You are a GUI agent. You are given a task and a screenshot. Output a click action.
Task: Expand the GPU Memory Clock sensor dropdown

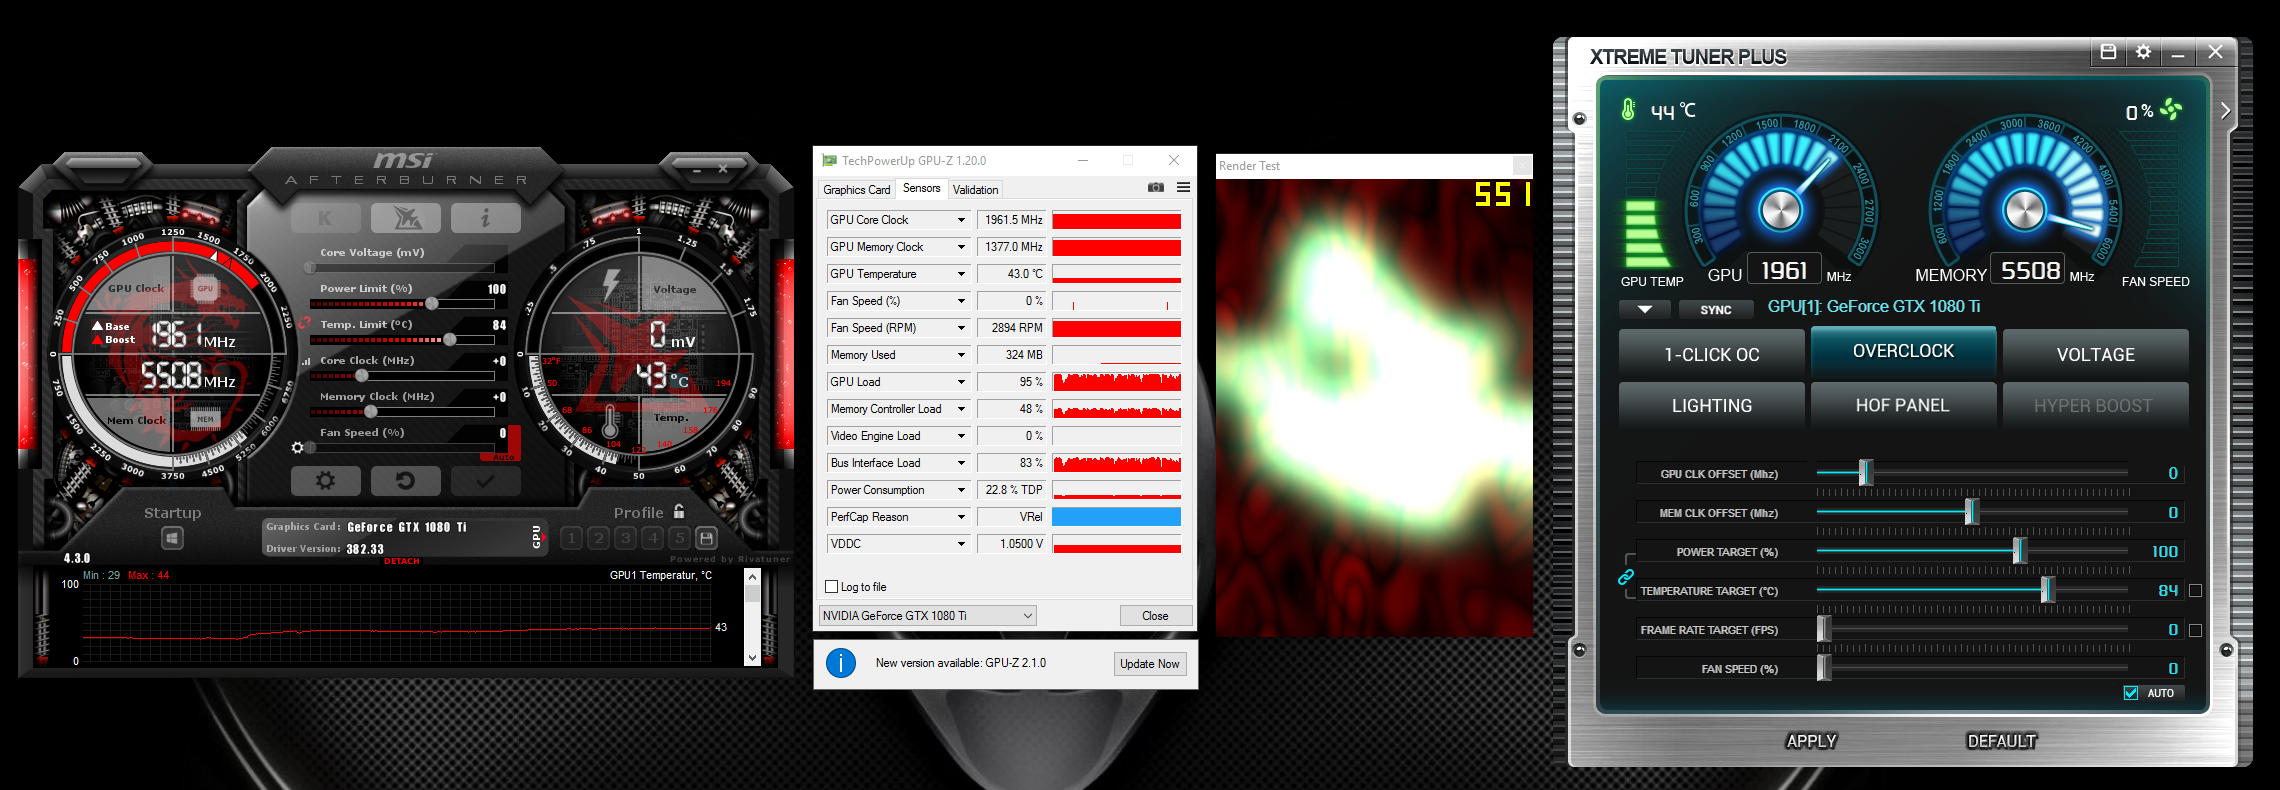pos(961,247)
